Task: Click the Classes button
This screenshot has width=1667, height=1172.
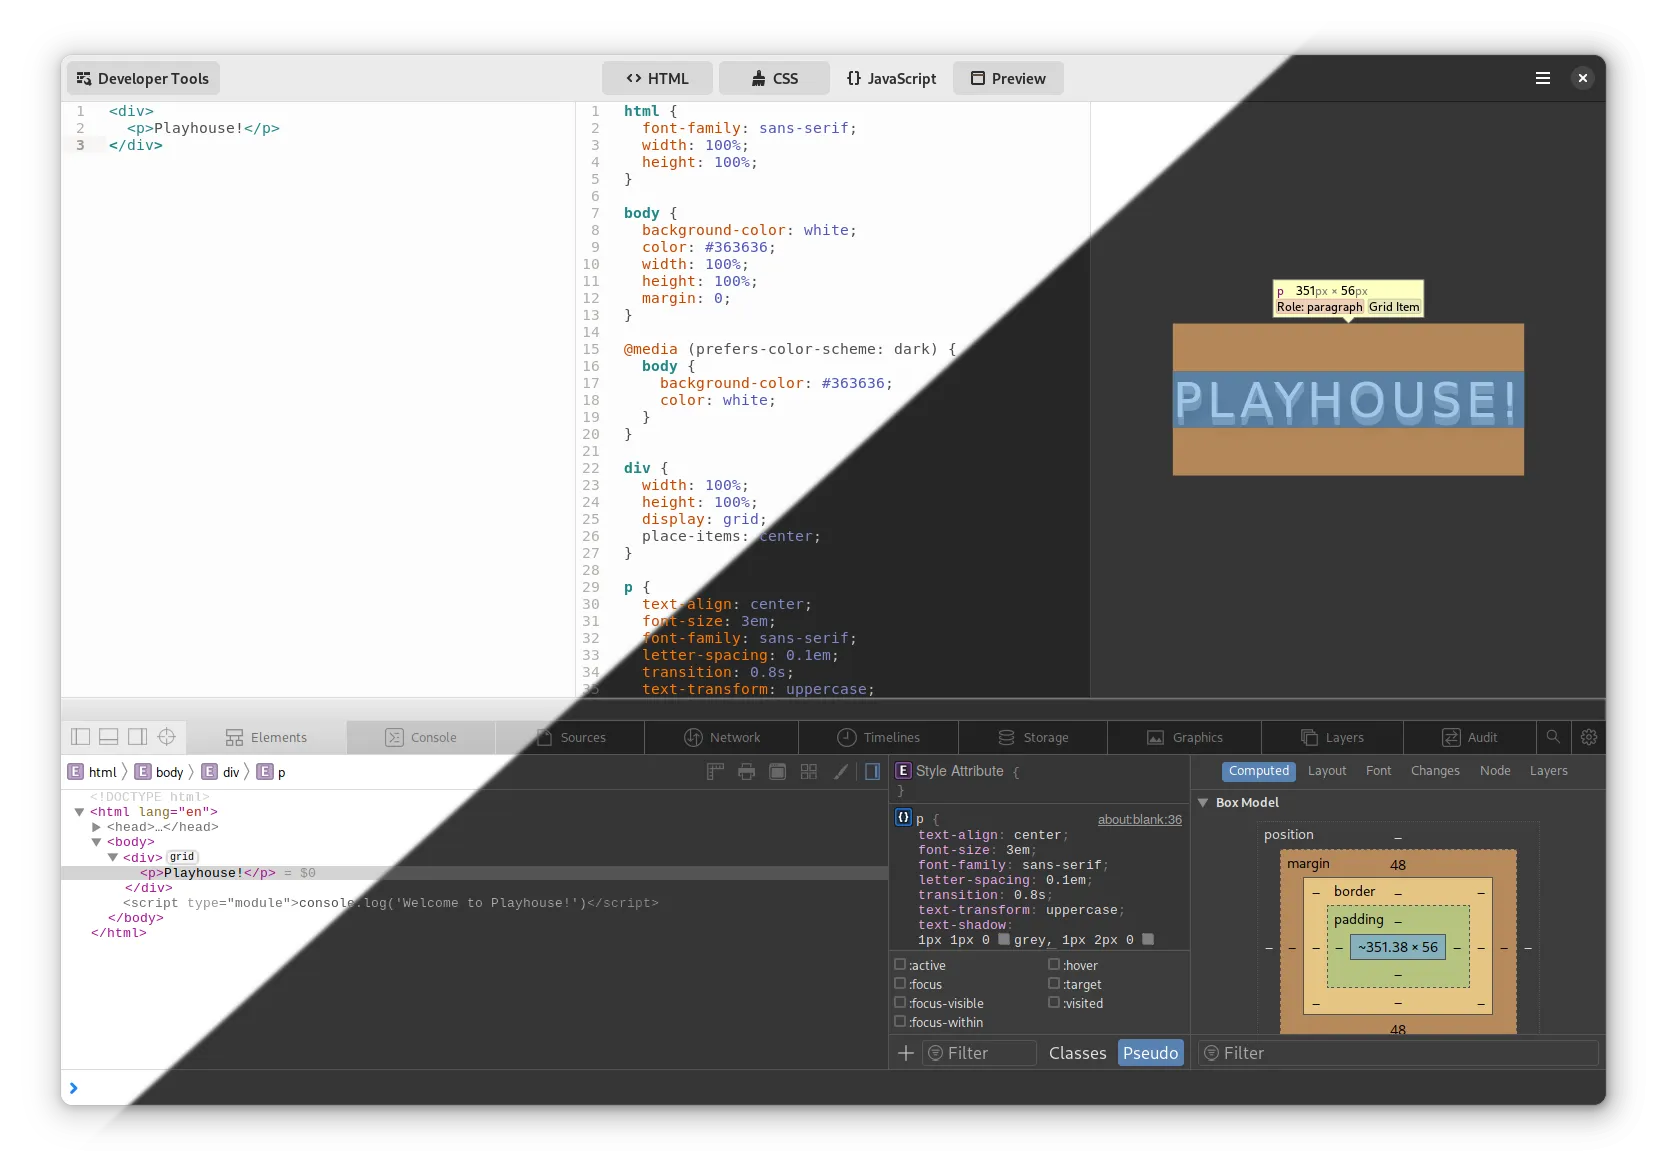Action: coord(1077,1053)
